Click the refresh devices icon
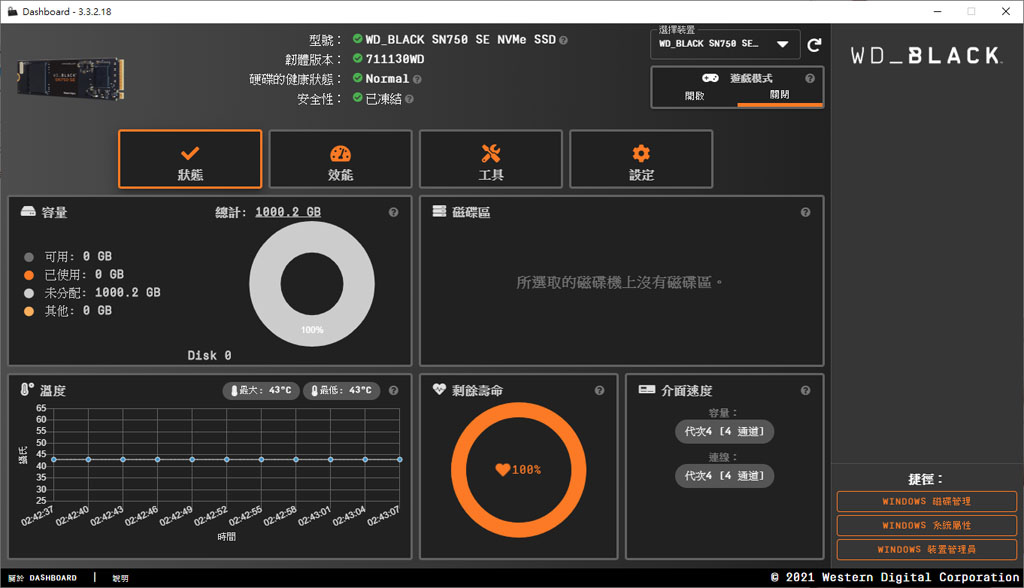Viewport: 1024px width, 588px height. pyautogui.click(x=814, y=45)
